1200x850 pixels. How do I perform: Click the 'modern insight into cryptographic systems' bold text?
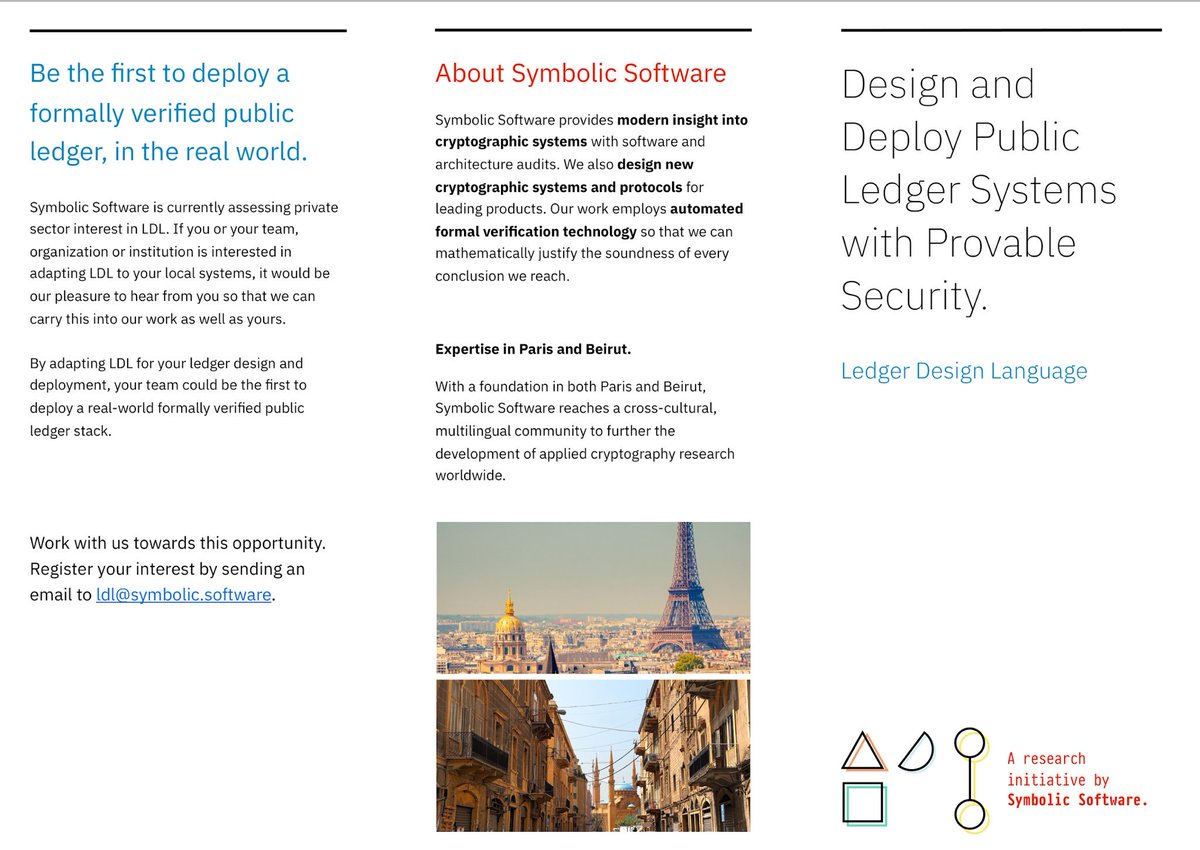coord(591,130)
